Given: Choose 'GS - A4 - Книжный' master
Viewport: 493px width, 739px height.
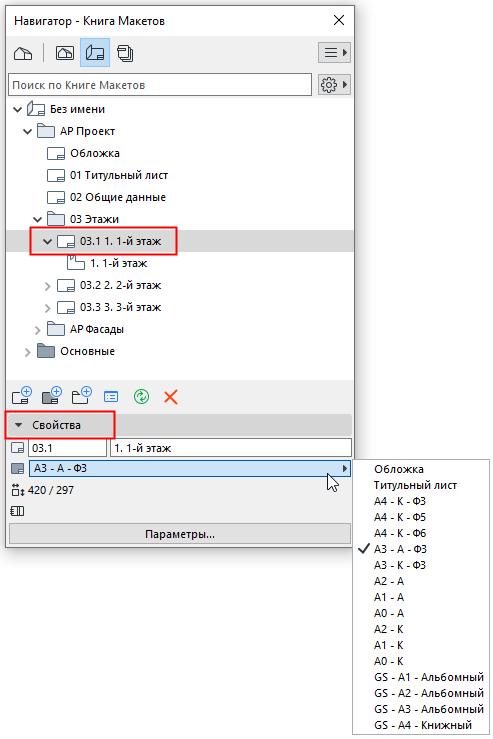Looking at the screenshot, I should 423,726.
